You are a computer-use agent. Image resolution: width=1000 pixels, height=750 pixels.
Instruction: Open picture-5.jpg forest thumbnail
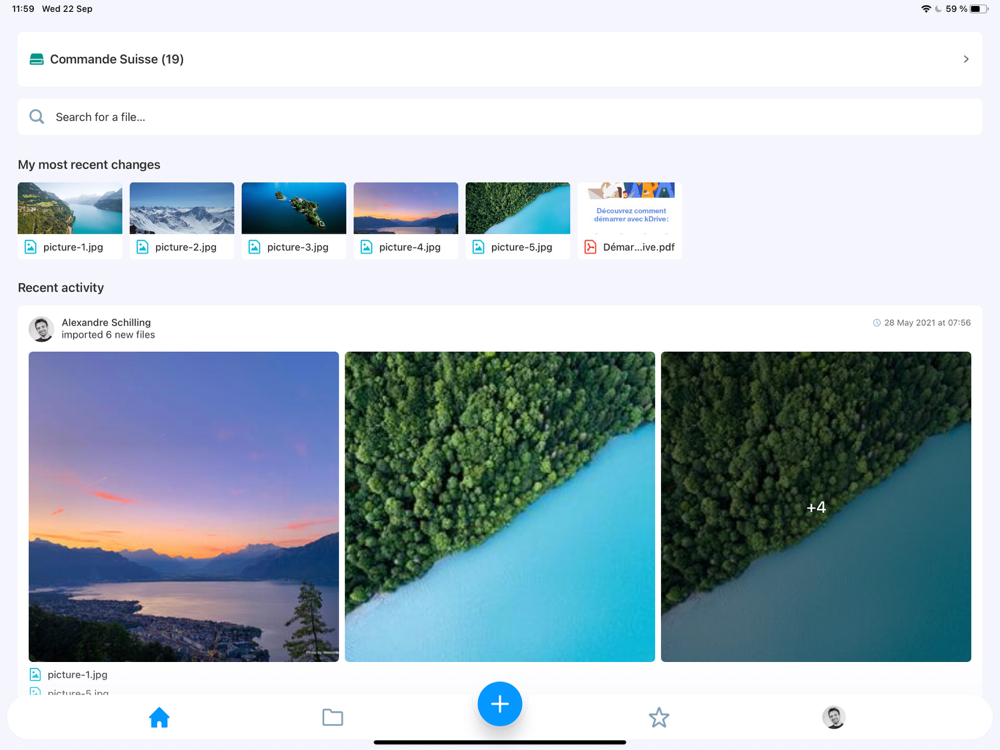click(517, 209)
